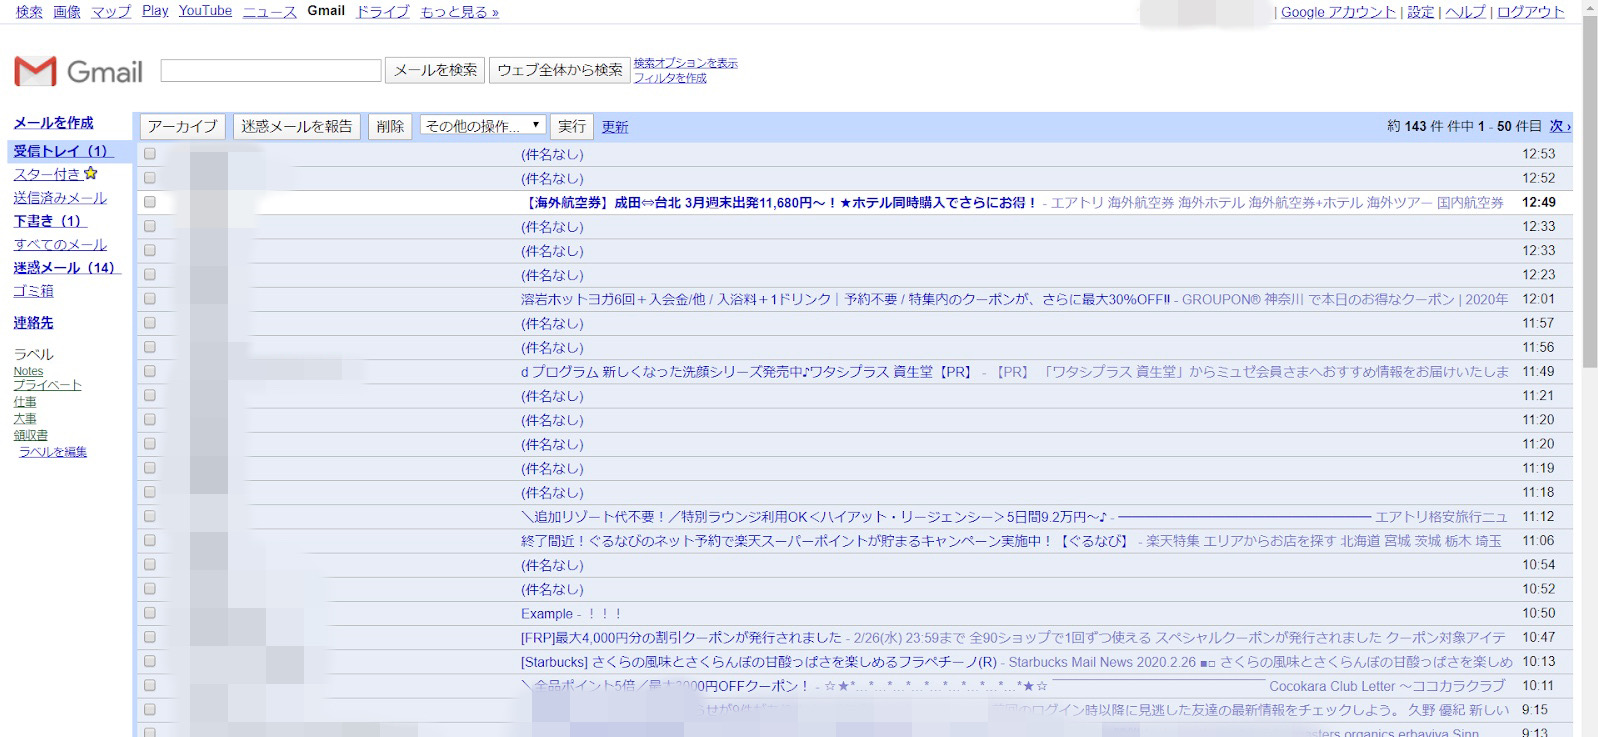
Task: Open 画像 in the top navigation bar
Action: [66, 11]
